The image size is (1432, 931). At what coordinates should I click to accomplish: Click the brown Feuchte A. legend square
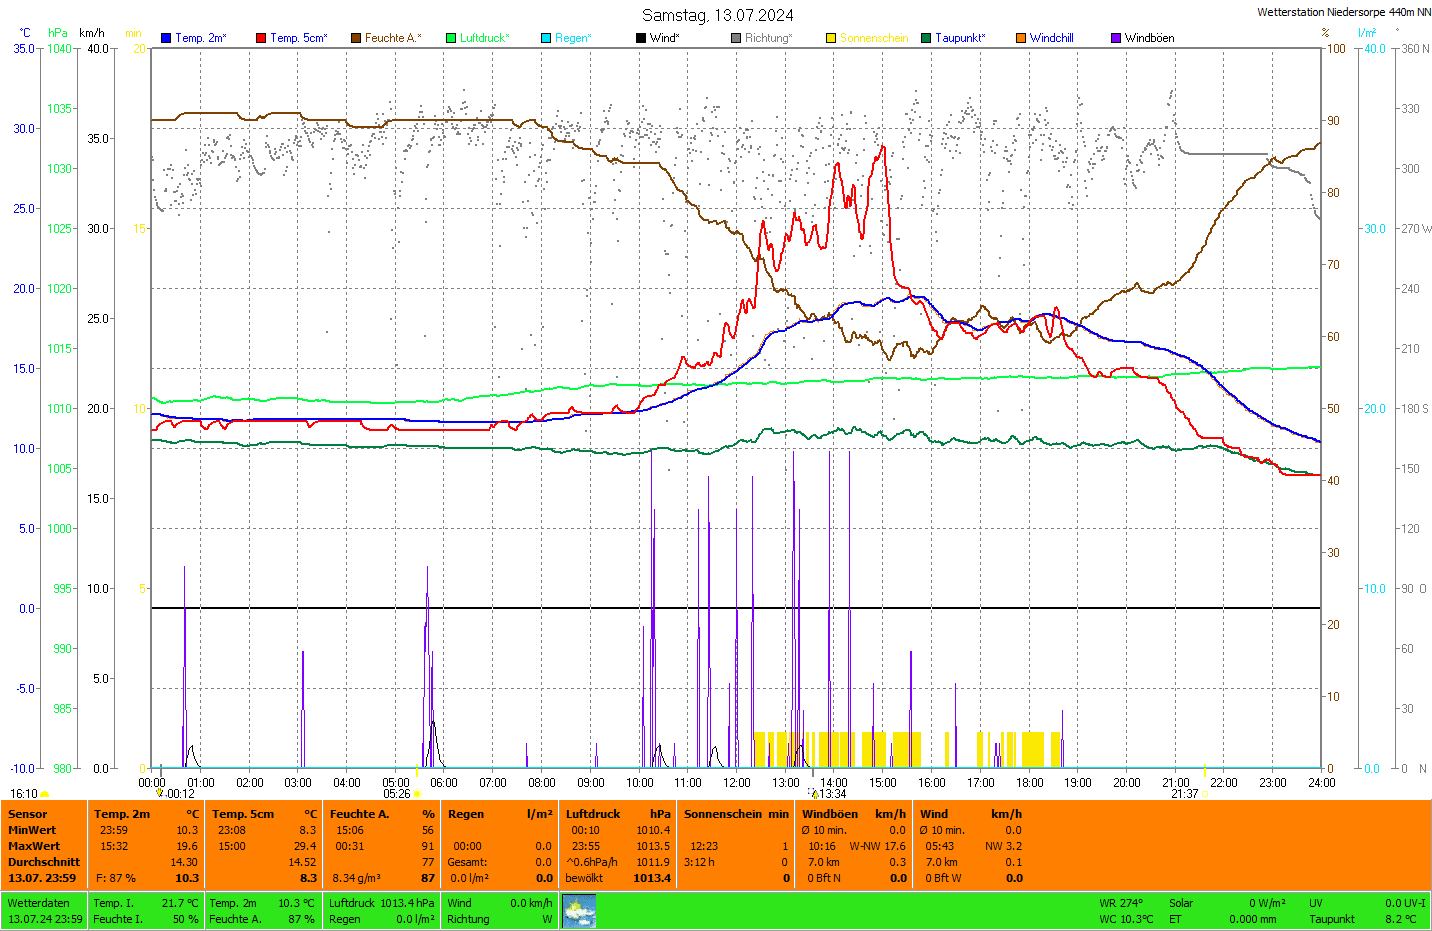pos(356,38)
